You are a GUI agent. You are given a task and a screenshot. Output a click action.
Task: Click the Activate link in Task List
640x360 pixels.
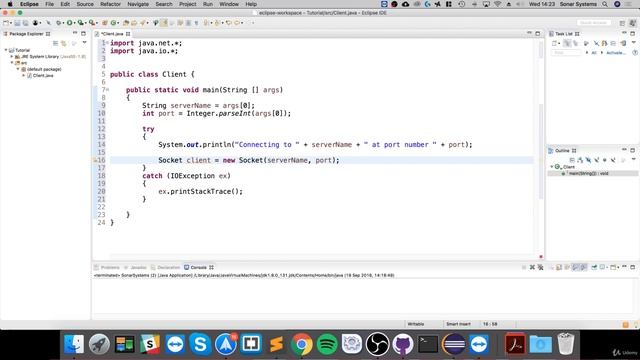tap(615, 53)
